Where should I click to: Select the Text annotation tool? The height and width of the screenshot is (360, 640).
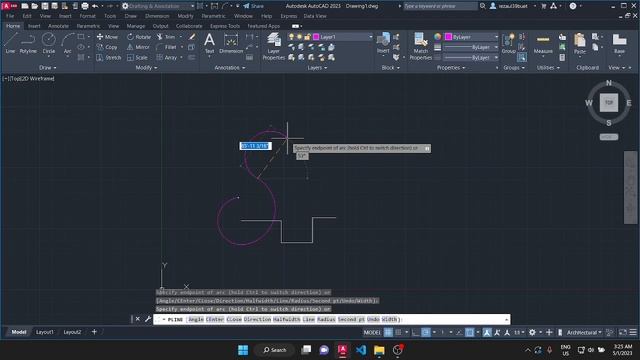[x=209, y=44]
